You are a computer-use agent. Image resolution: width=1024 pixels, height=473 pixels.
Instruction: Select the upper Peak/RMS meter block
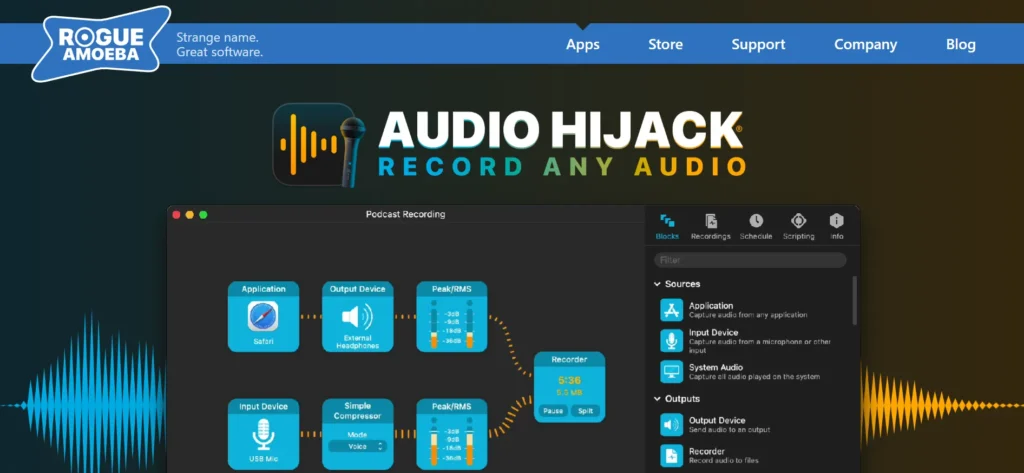452,317
